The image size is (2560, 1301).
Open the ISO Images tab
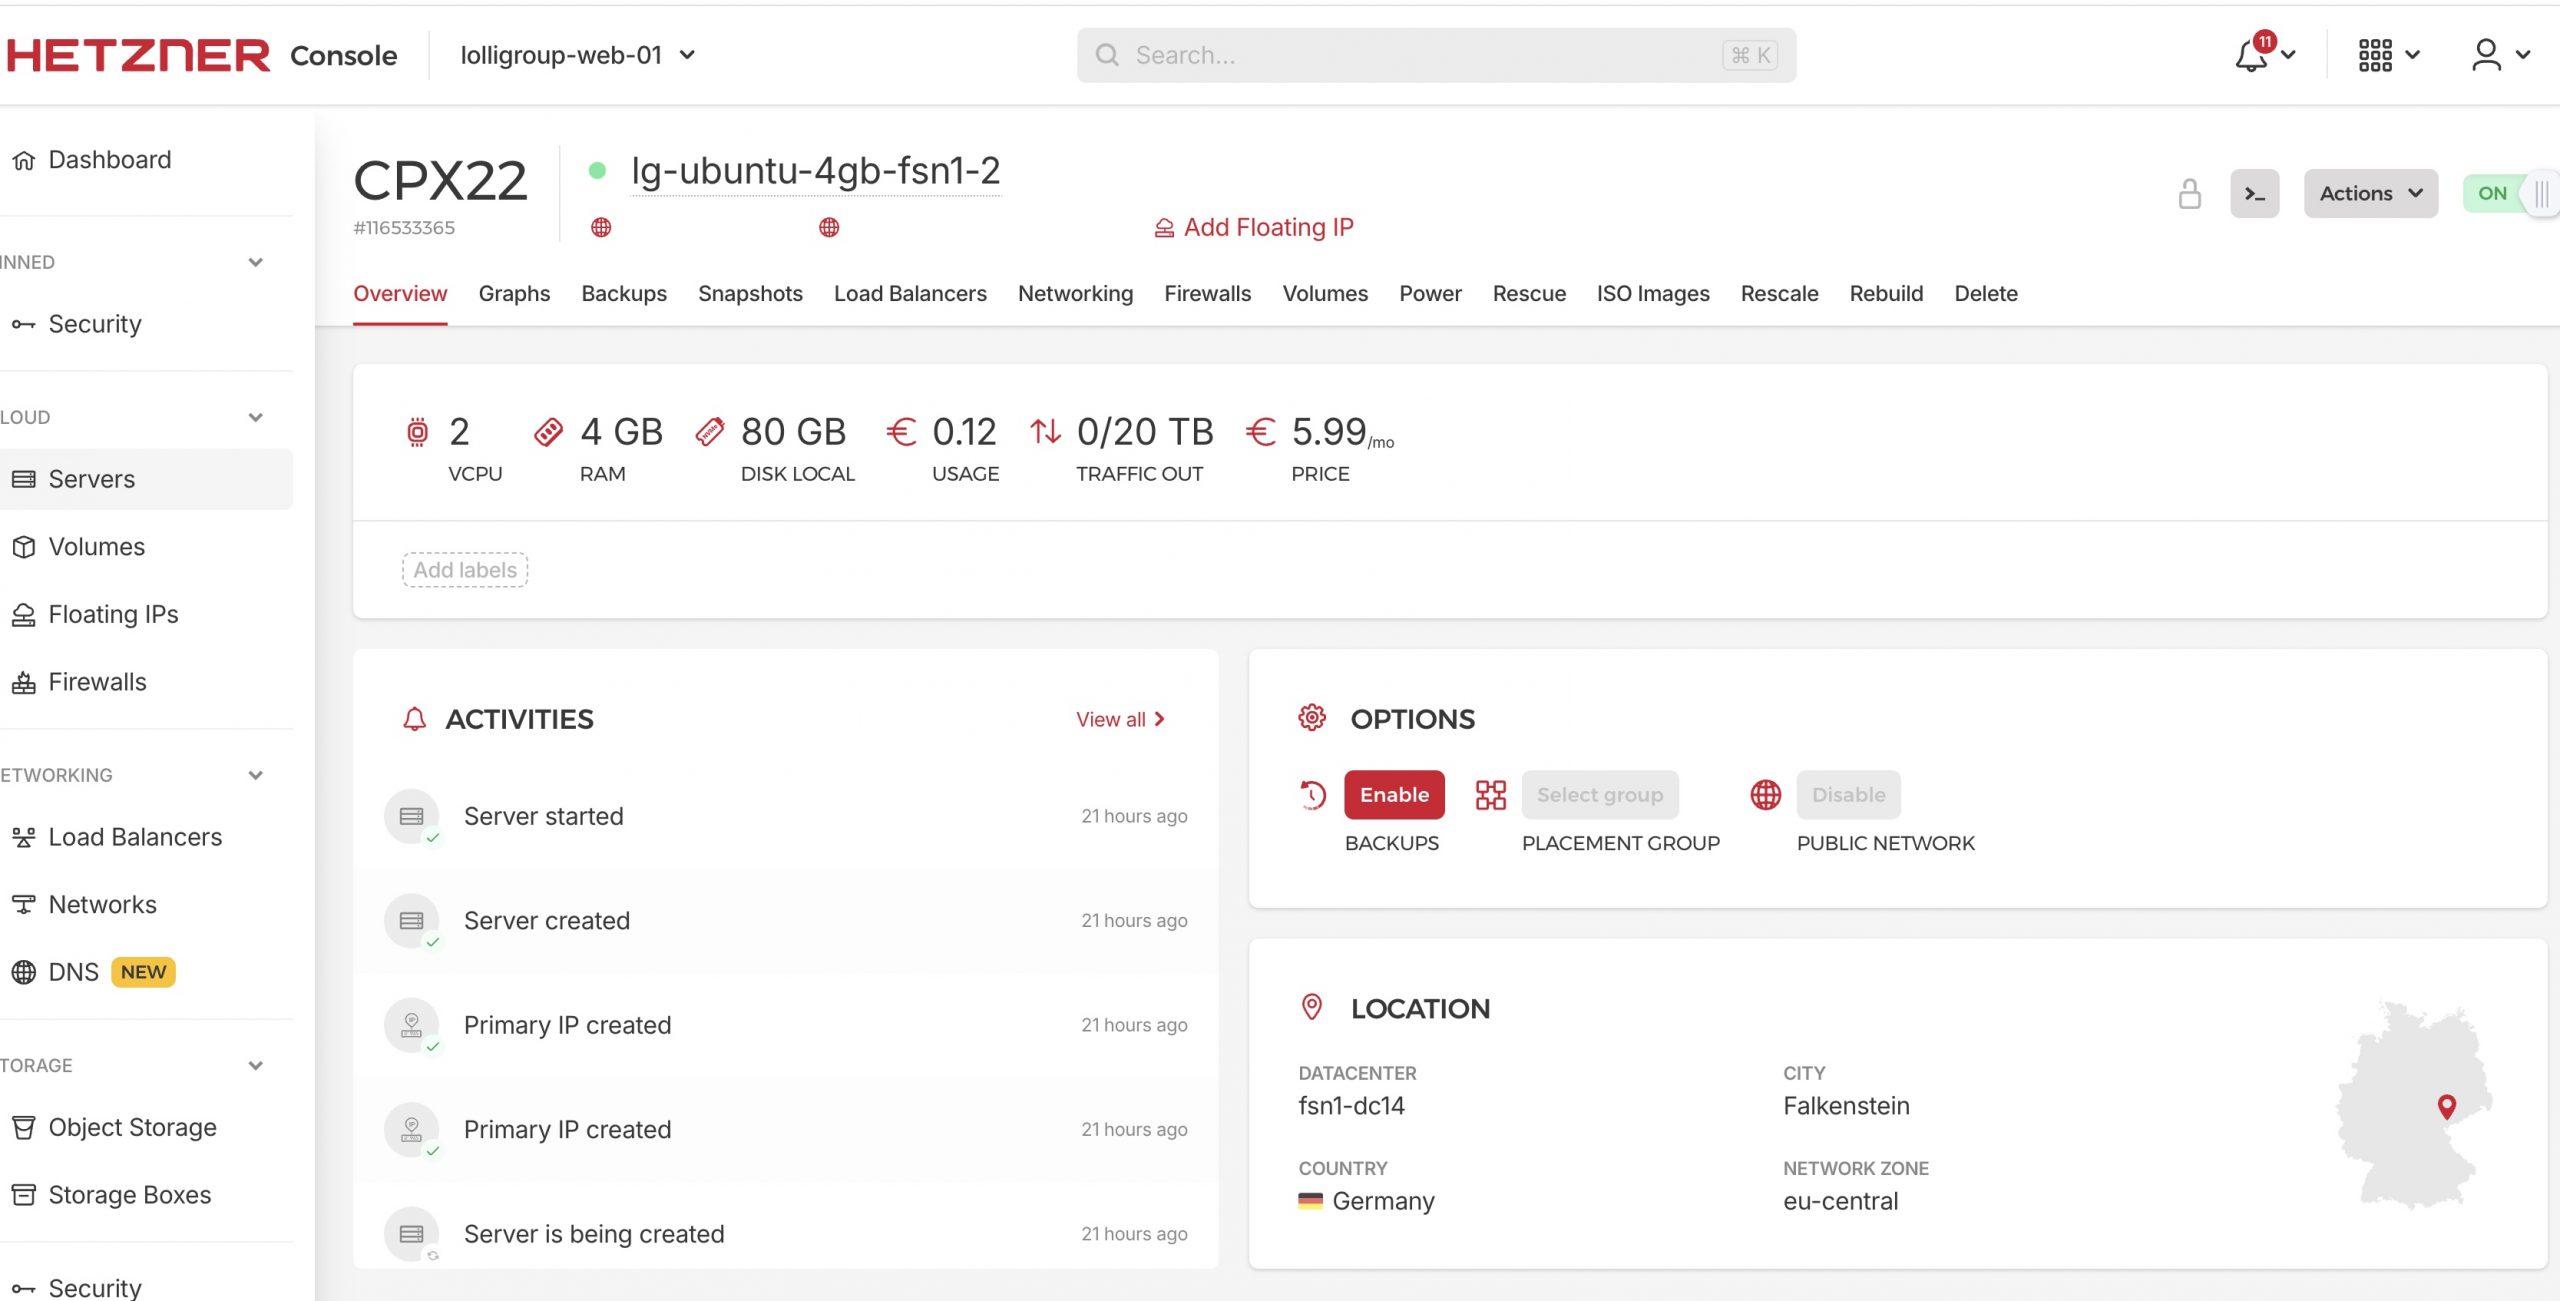coord(1653,294)
